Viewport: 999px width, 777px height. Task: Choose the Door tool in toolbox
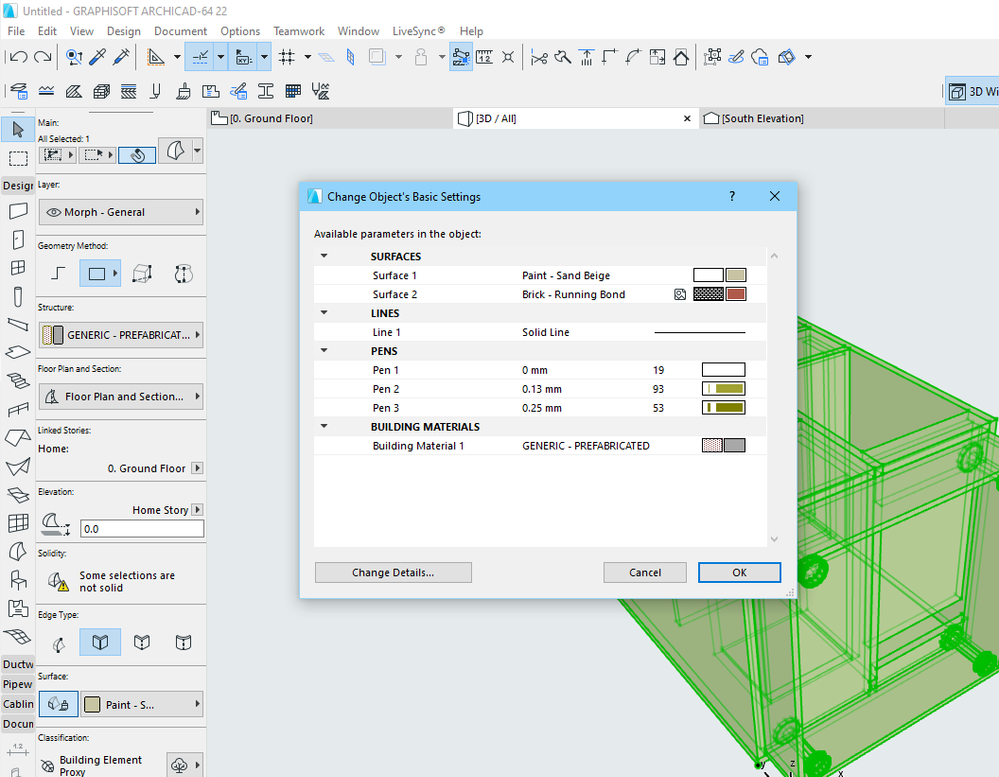[x=17, y=240]
